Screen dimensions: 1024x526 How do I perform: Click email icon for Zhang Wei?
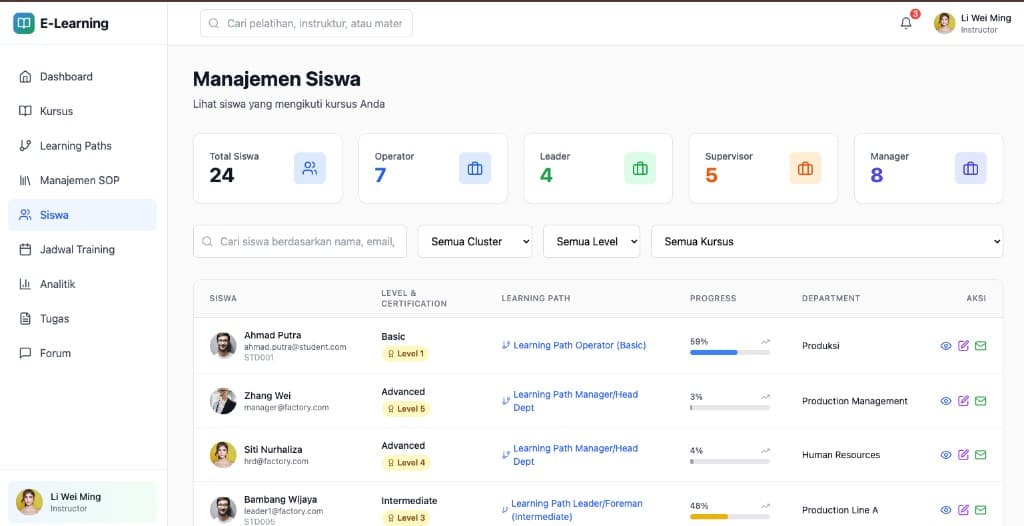(980, 401)
